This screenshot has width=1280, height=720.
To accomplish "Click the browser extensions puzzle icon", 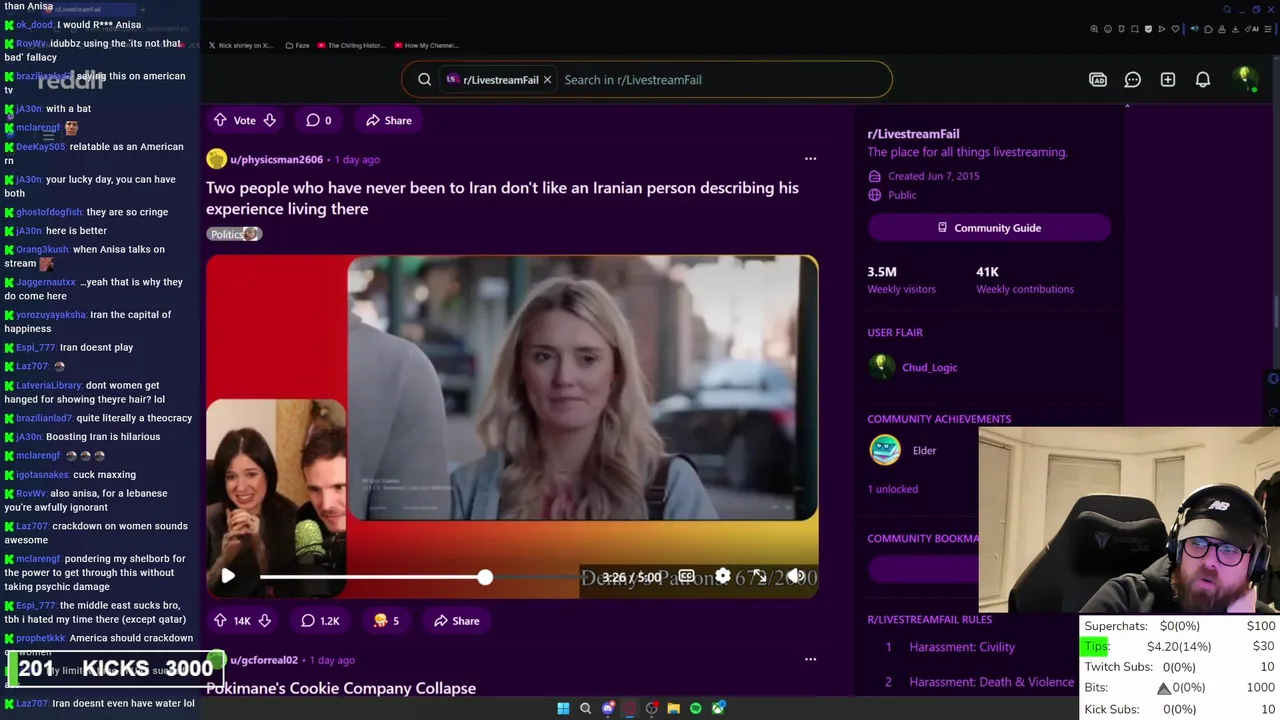I will point(1208,29).
